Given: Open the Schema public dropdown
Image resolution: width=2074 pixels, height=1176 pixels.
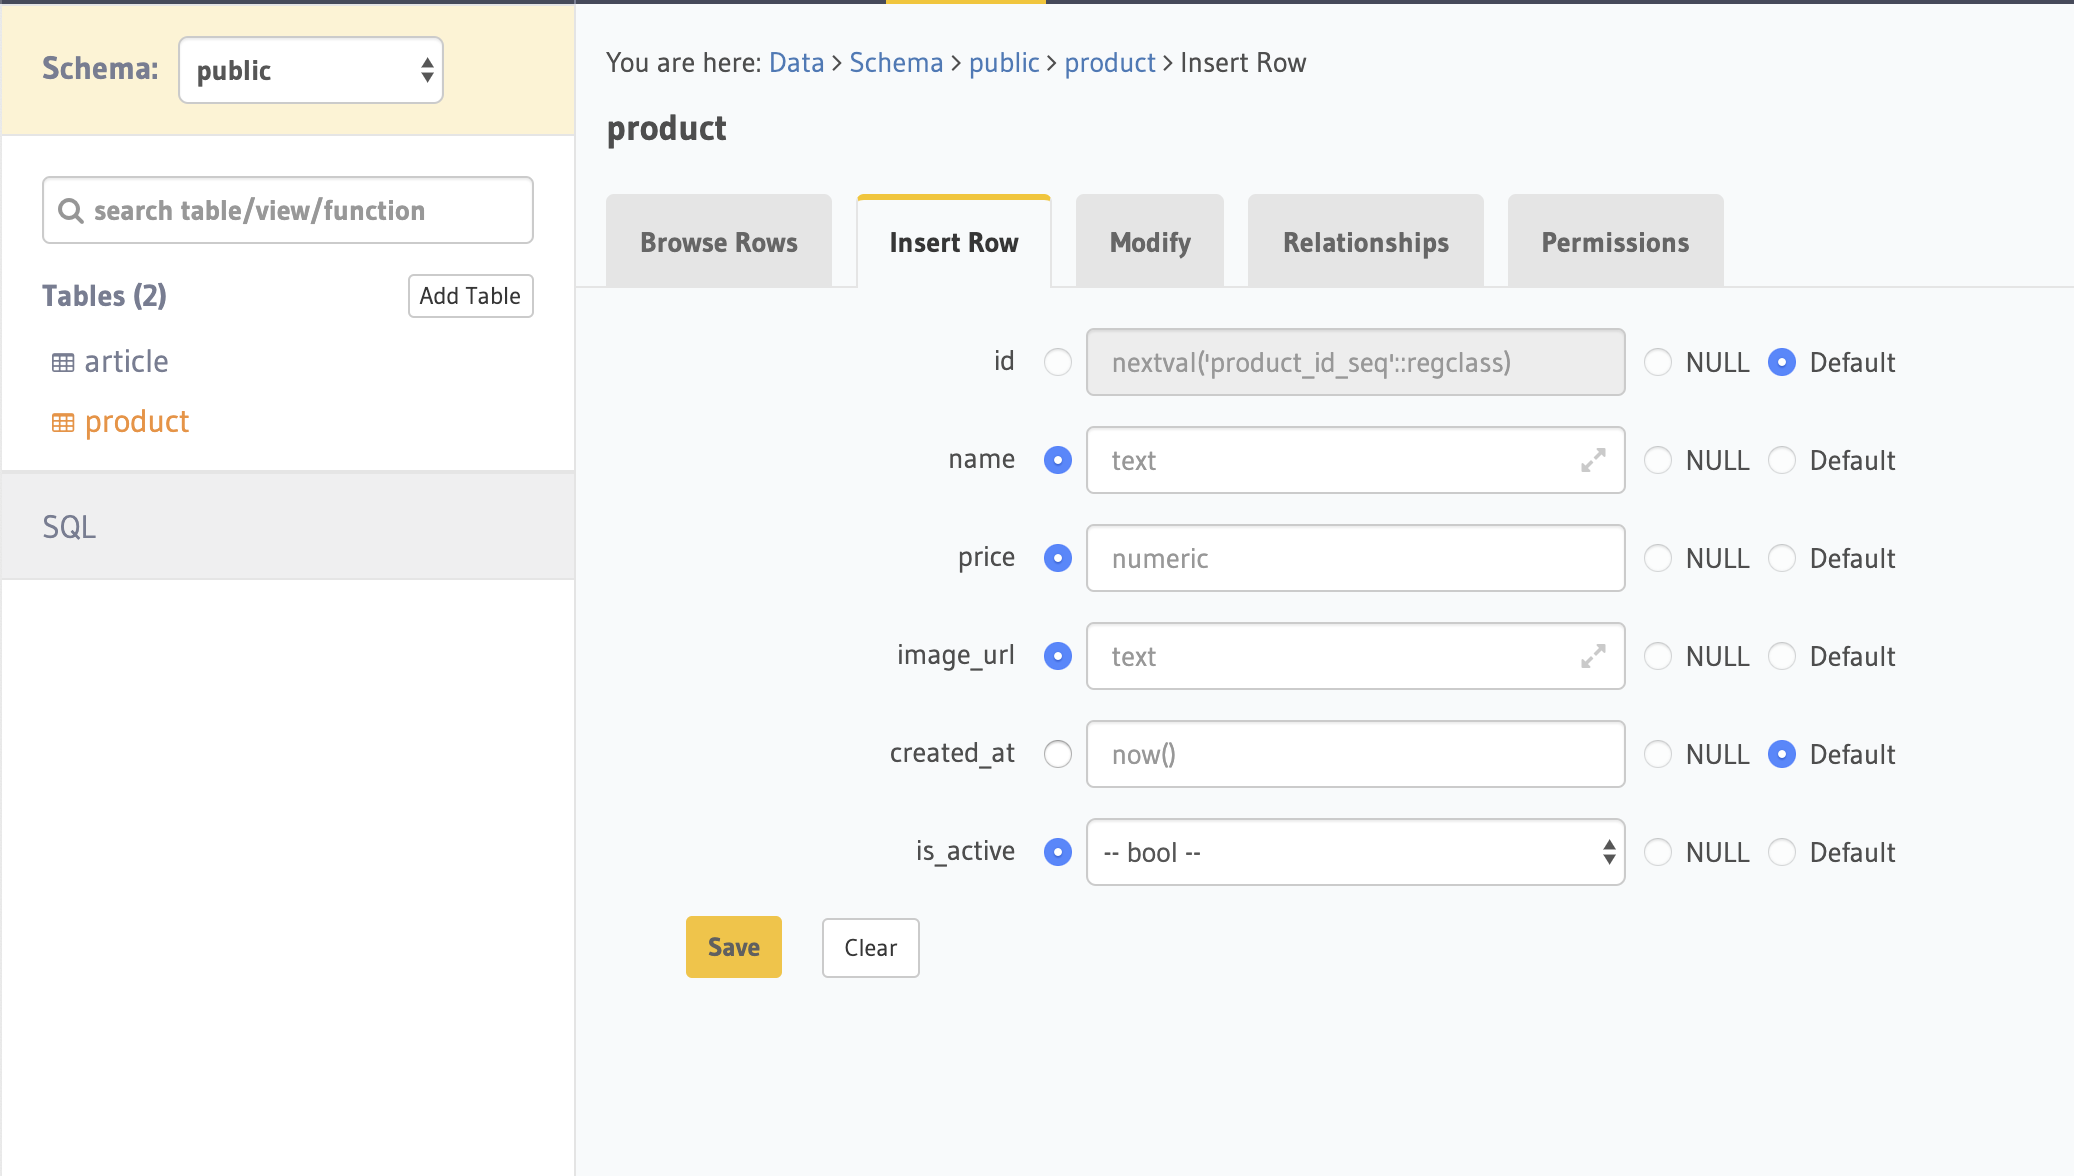Looking at the screenshot, I should tap(311, 70).
